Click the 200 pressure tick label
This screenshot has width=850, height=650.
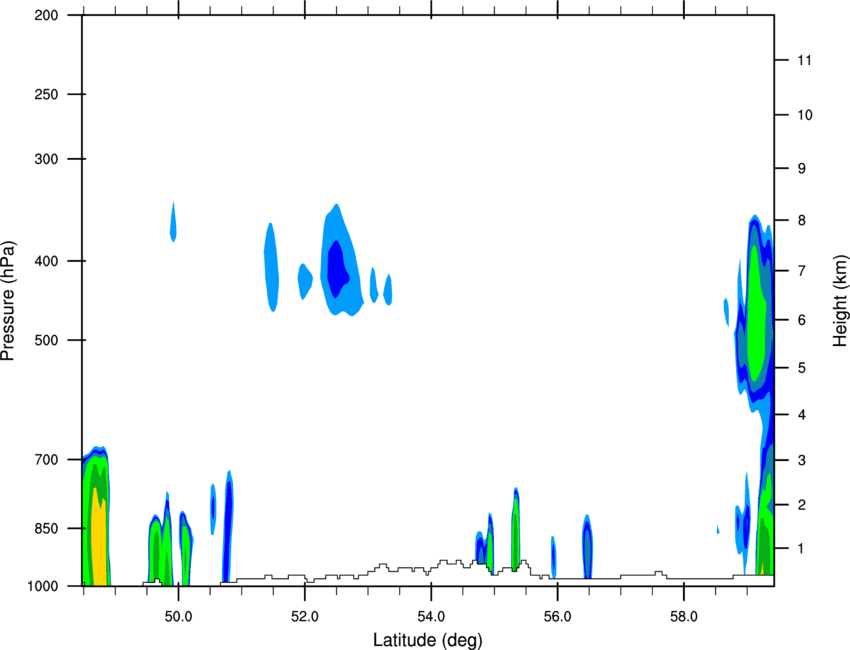46,15
